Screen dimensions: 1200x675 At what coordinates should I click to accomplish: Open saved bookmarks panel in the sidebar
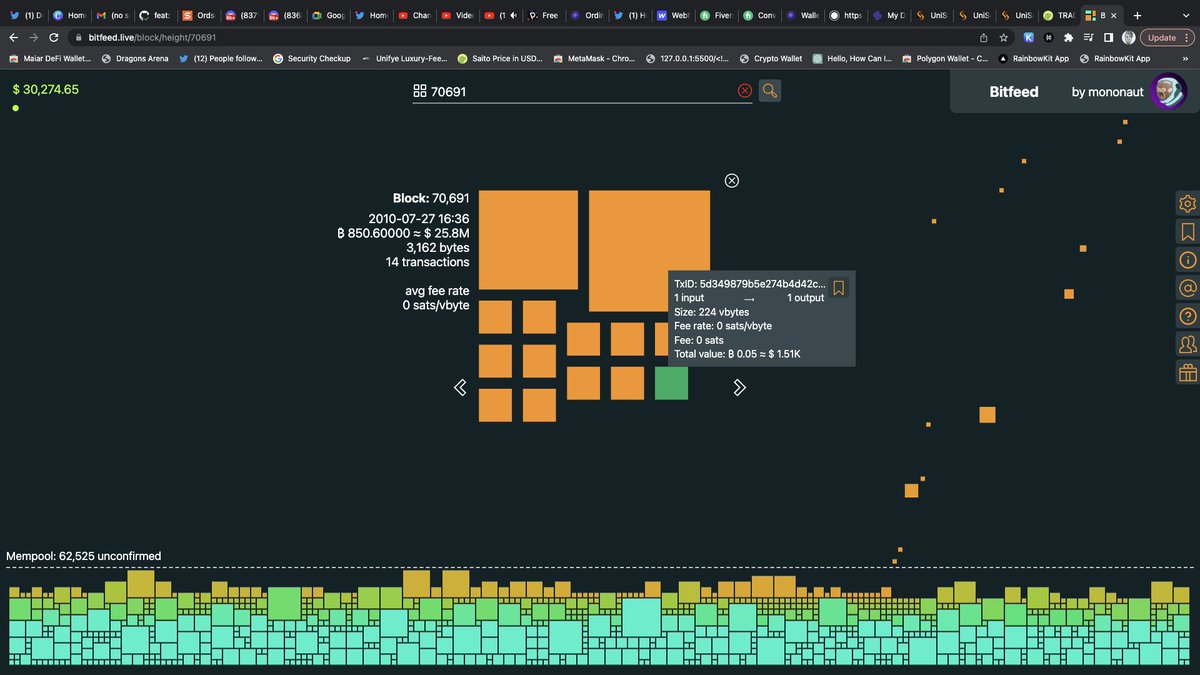pos(1187,231)
